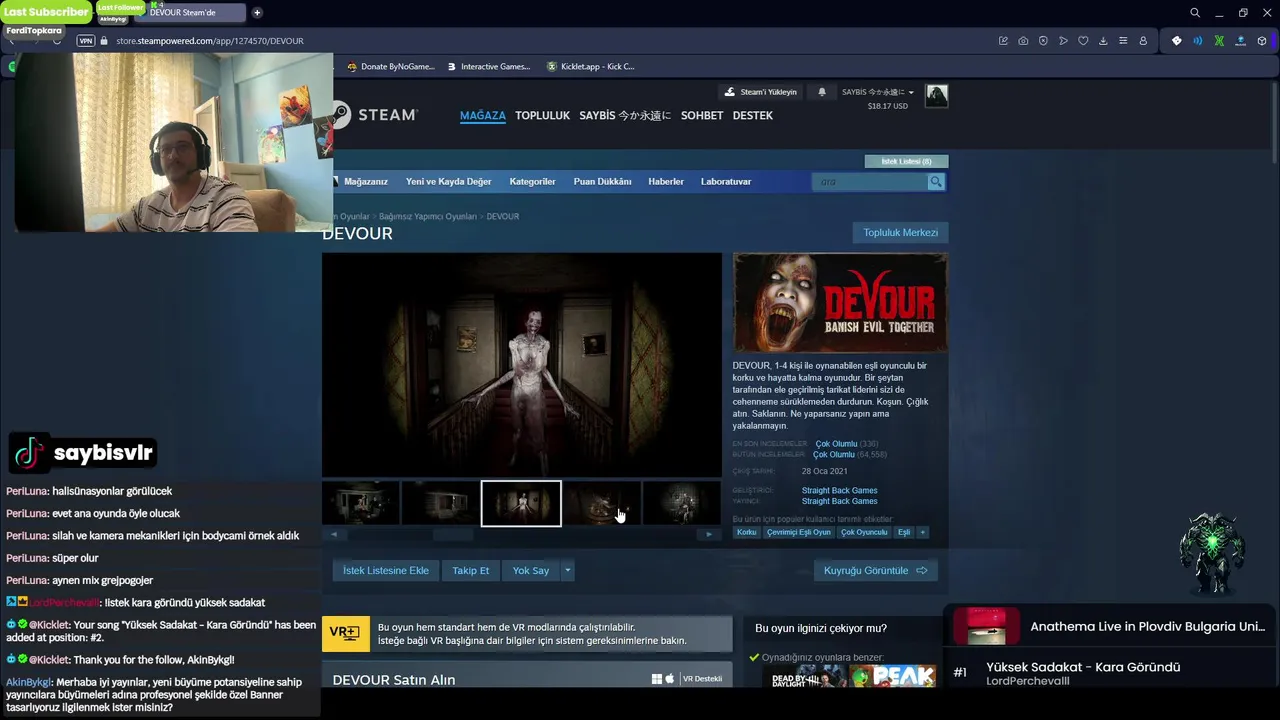Image resolution: width=1280 pixels, height=720 pixels.
Task: Click the heart bookmark icon
Action: click(1083, 41)
